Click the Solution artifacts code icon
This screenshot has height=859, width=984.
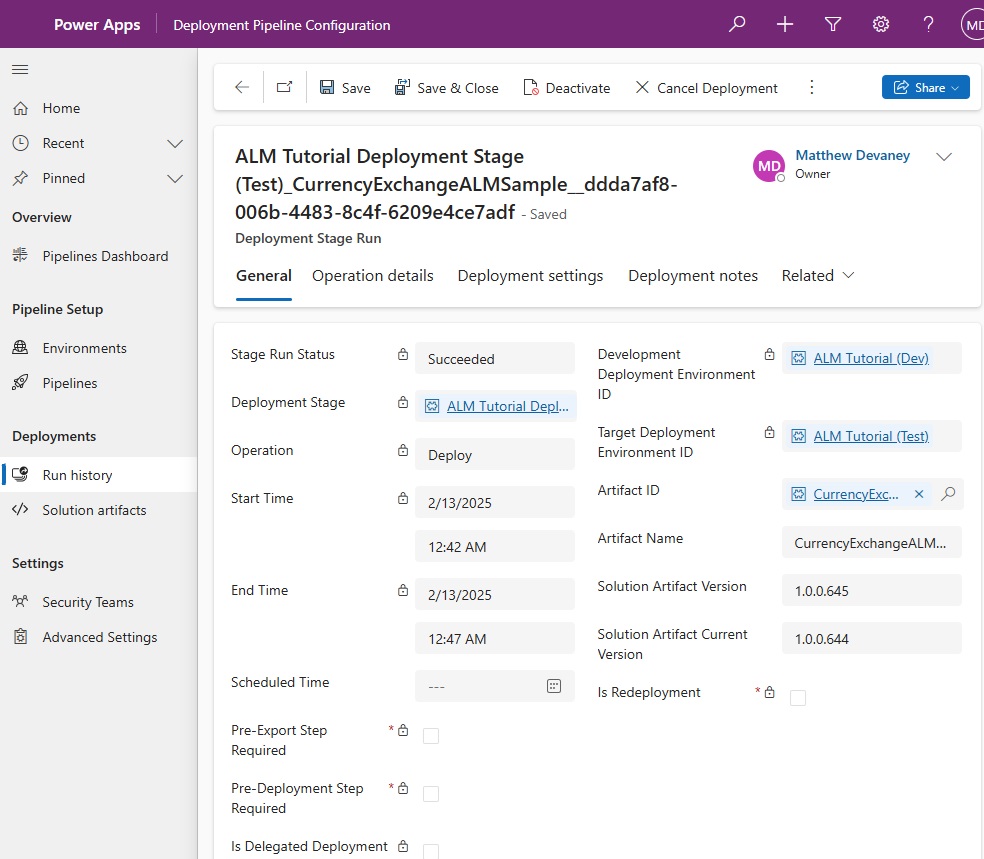20,510
